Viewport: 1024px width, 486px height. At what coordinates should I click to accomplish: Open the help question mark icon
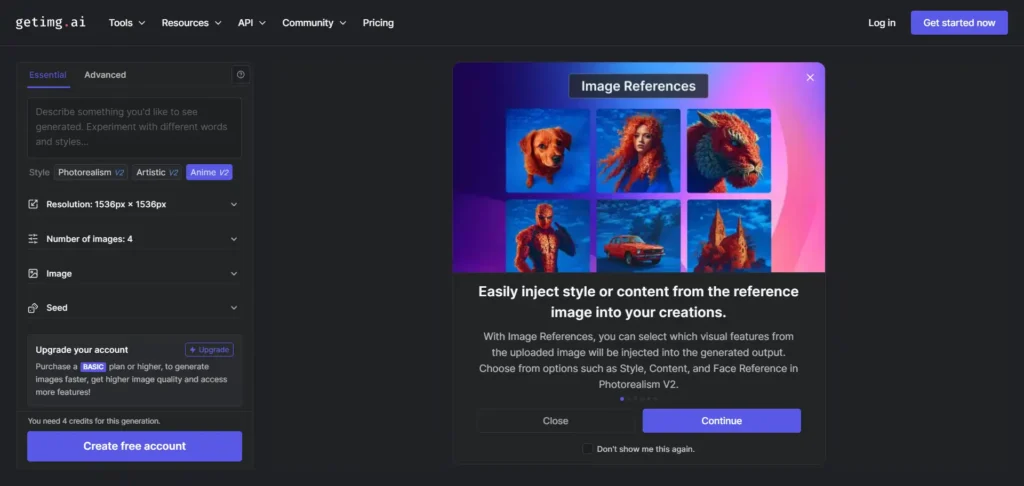240,75
